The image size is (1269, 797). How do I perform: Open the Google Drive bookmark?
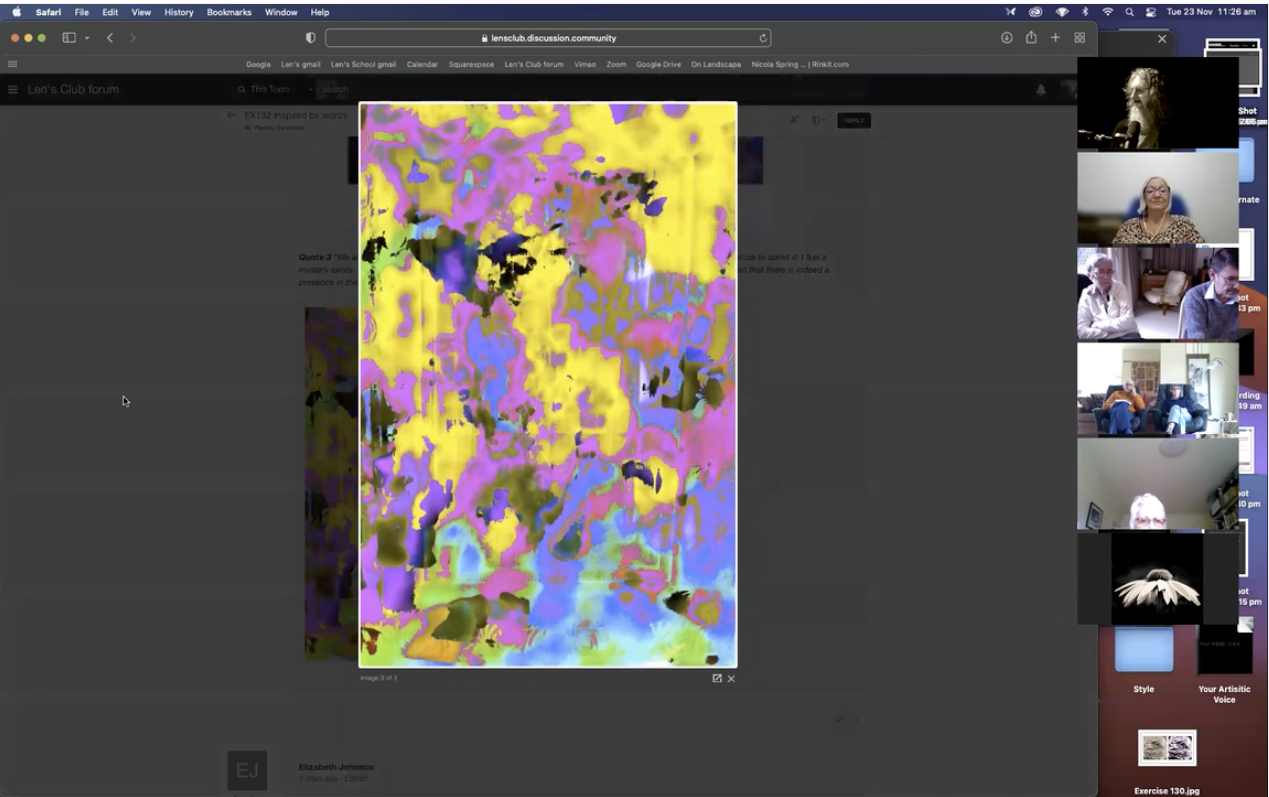(x=658, y=64)
